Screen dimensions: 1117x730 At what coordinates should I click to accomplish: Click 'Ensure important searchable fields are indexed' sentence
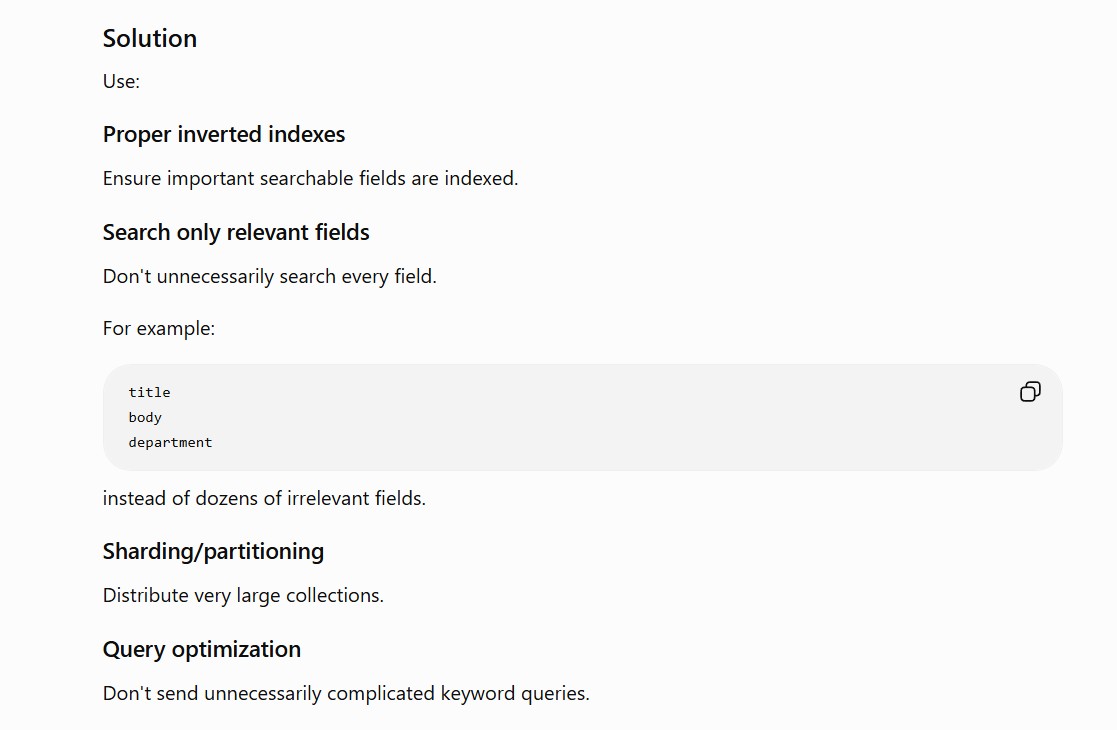(311, 178)
